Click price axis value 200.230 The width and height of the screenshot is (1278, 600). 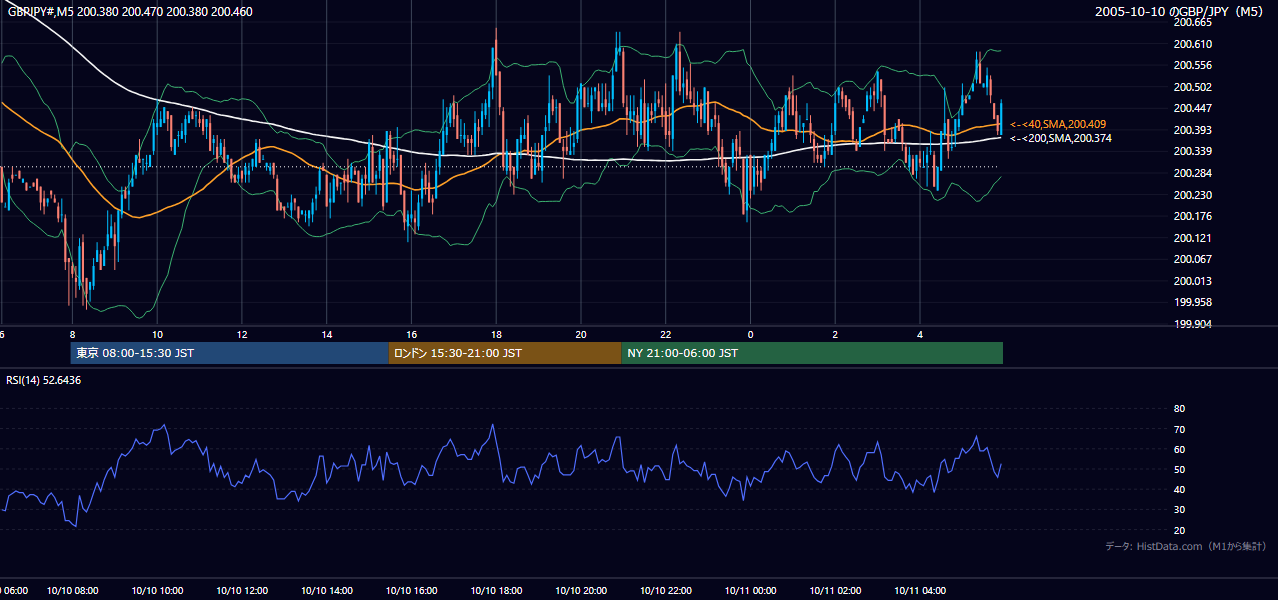click(1192, 195)
